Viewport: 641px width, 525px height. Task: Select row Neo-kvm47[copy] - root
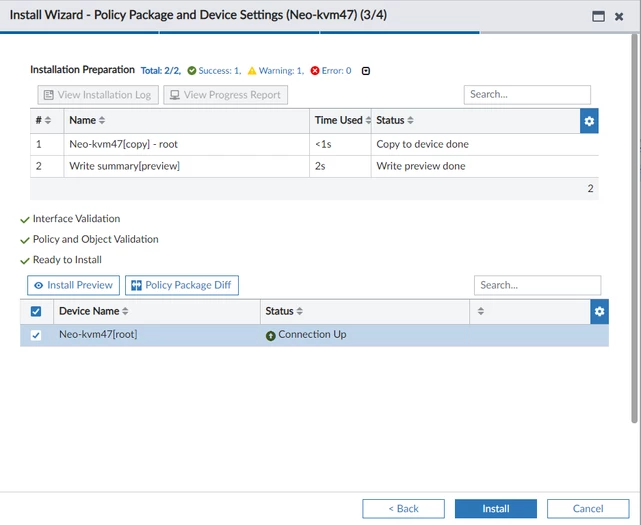(314, 144)
